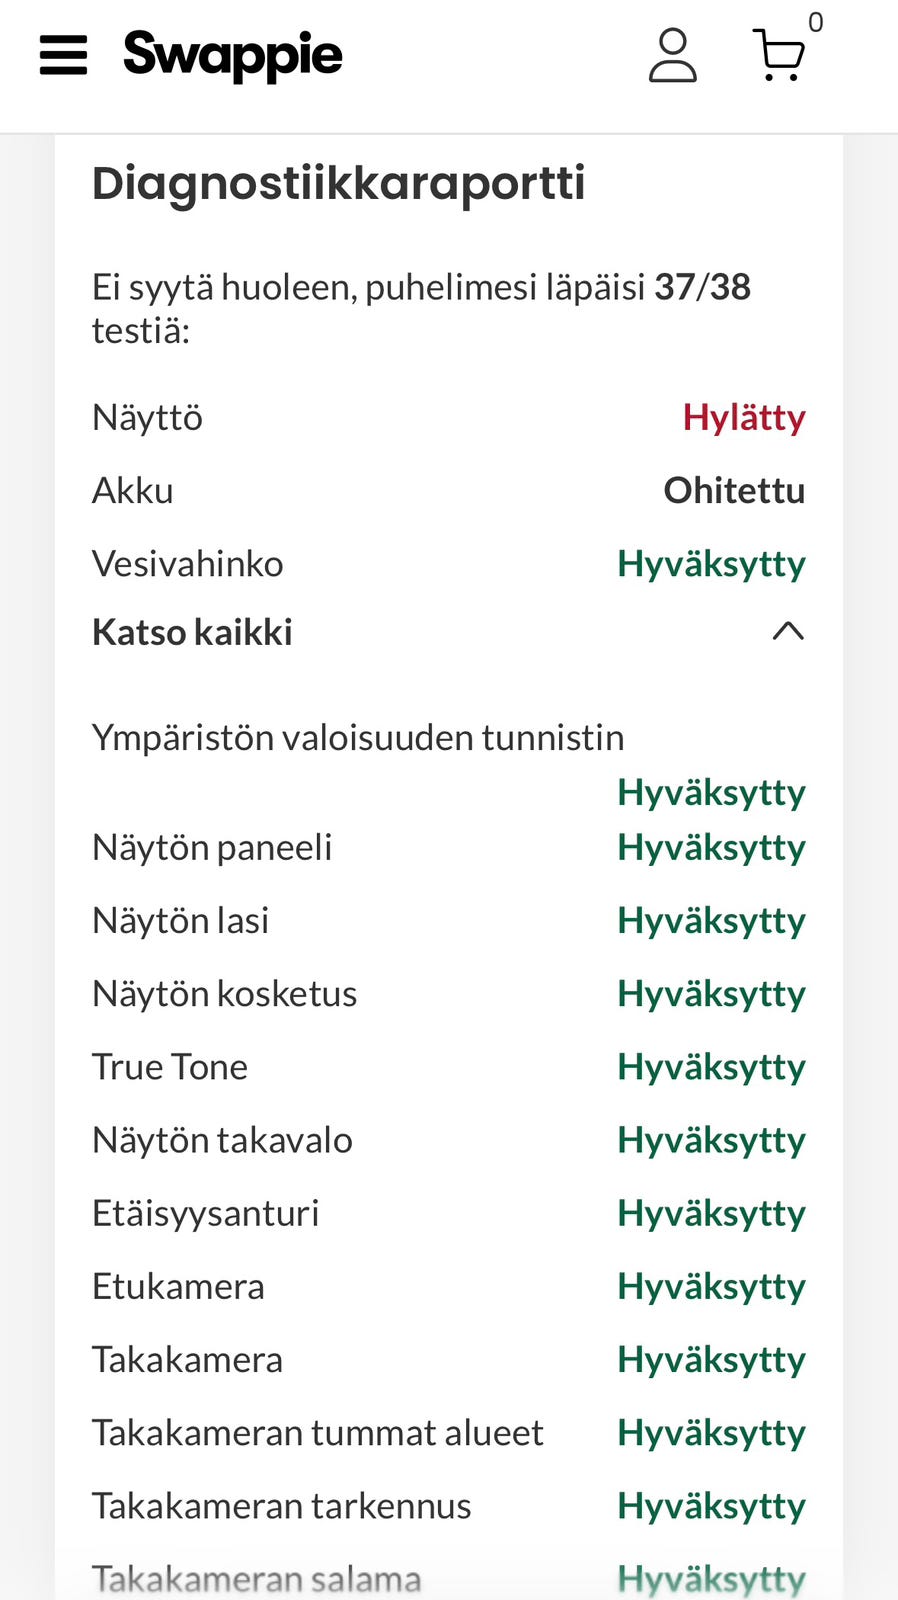The height and width of the screenshot is (1600, 898).
Task: Open the hamburger menu
Action: tap(63, 55)
